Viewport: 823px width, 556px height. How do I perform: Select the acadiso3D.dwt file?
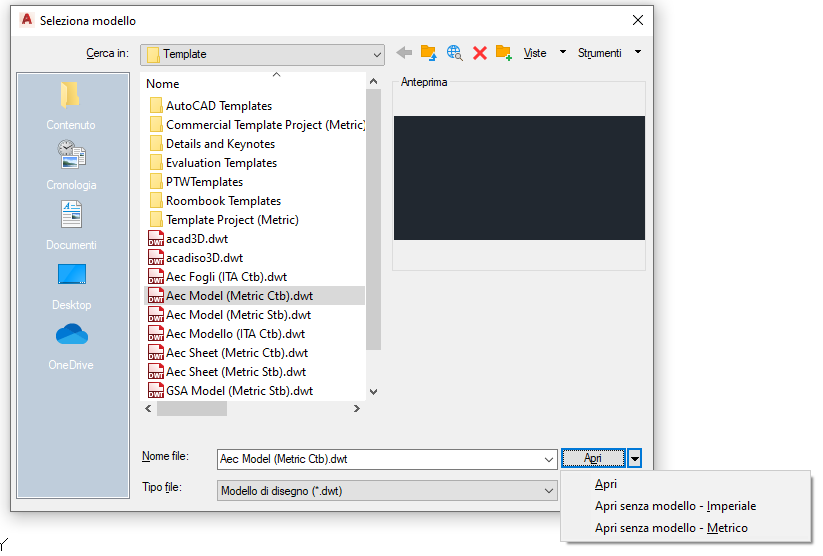(196, 257)
